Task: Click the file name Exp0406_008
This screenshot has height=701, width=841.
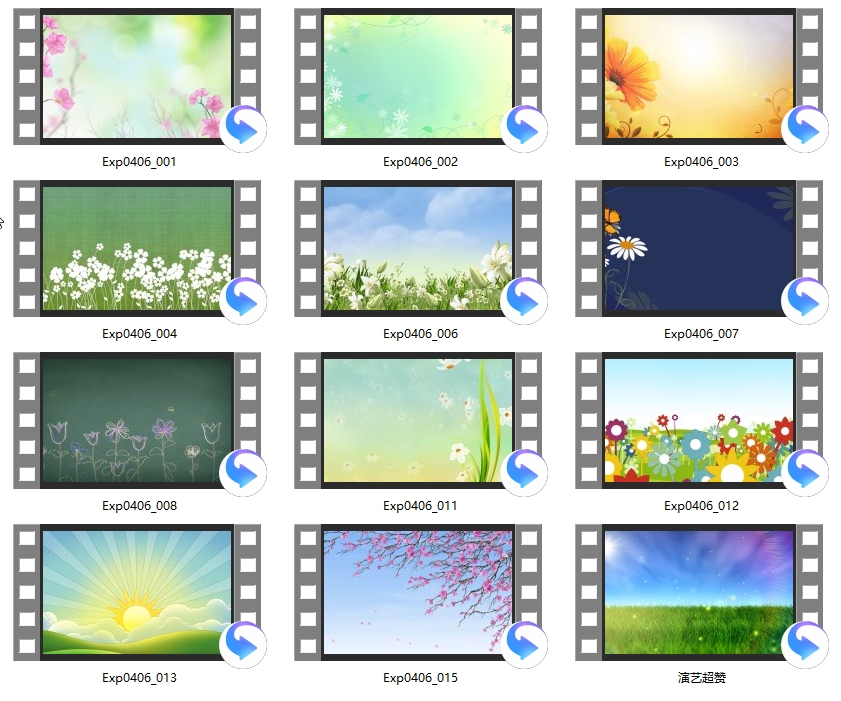Action: pyautogui.click(x=139, y=506)
